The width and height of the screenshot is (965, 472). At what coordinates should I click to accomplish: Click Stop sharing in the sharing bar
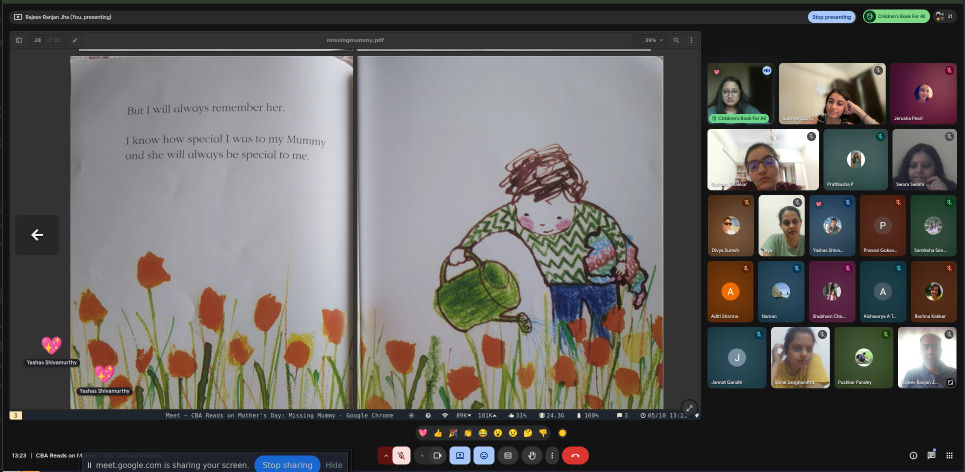point(287,465)
